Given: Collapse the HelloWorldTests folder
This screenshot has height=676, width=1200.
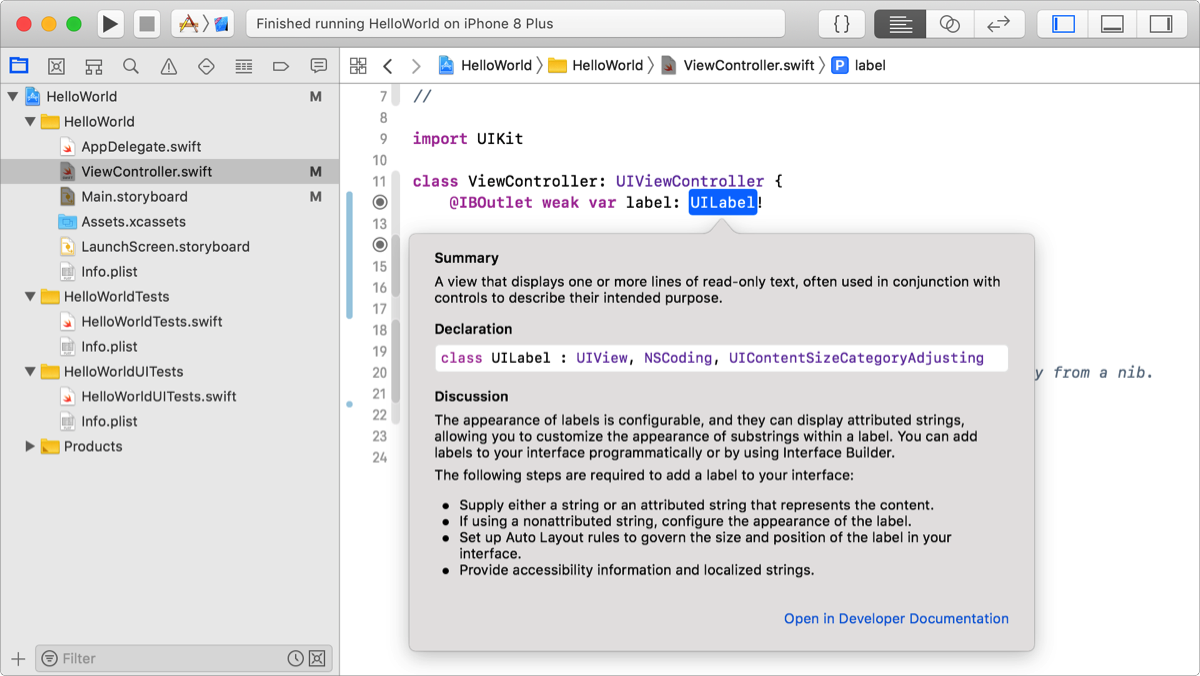Looking at the screenshot, I should pos(30,297).
